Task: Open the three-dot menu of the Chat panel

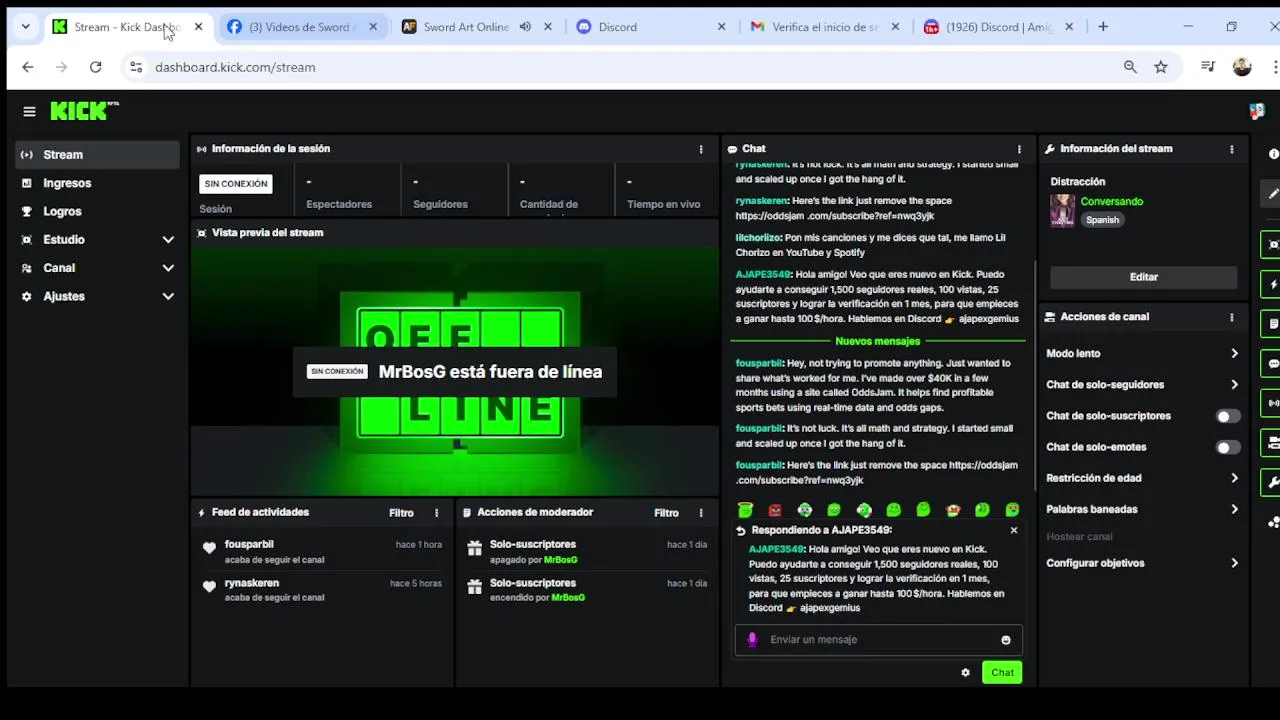Action: pos(1019,149)
